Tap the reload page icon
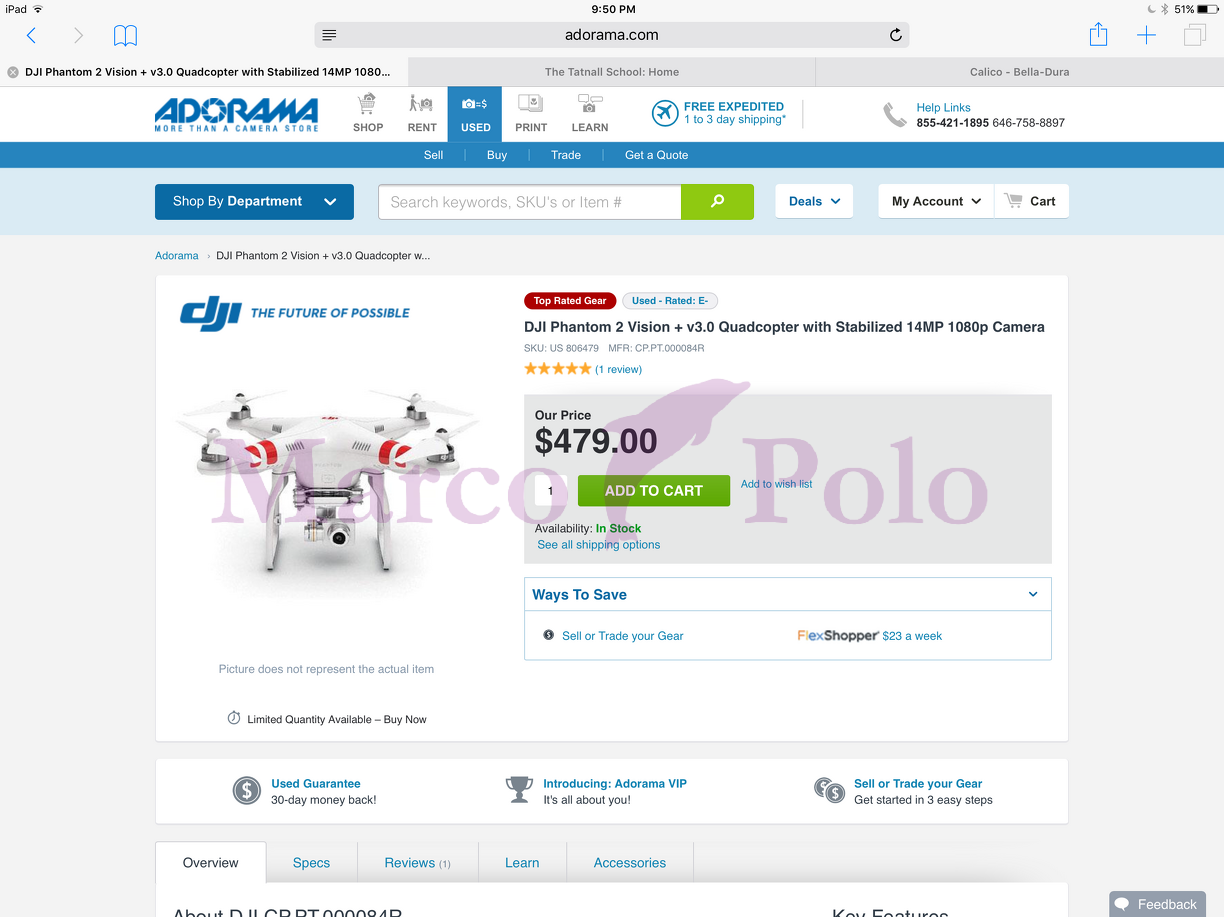1224x917 pixels. (x=896, y=35)
